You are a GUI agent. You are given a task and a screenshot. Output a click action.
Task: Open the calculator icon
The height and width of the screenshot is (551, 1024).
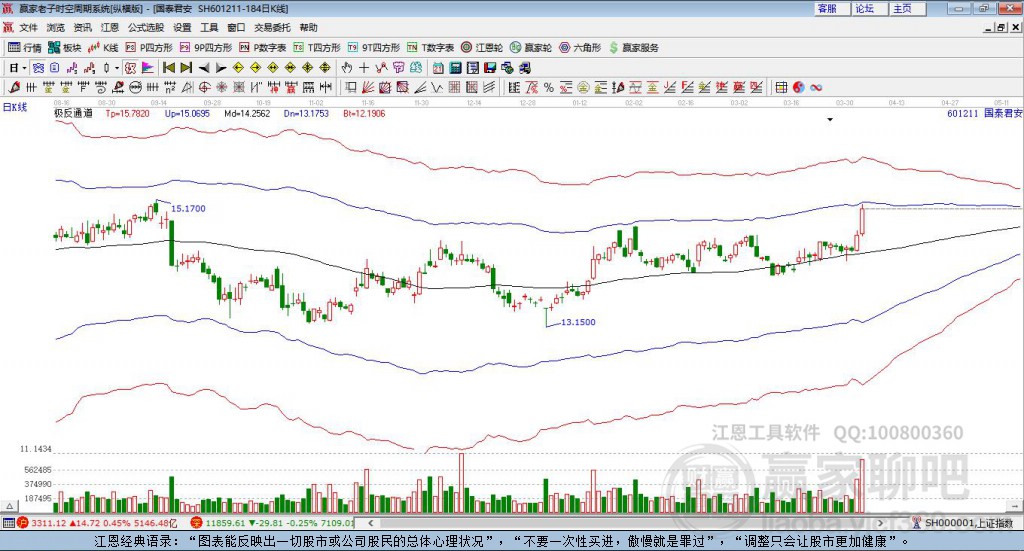(x=455, y=68)
